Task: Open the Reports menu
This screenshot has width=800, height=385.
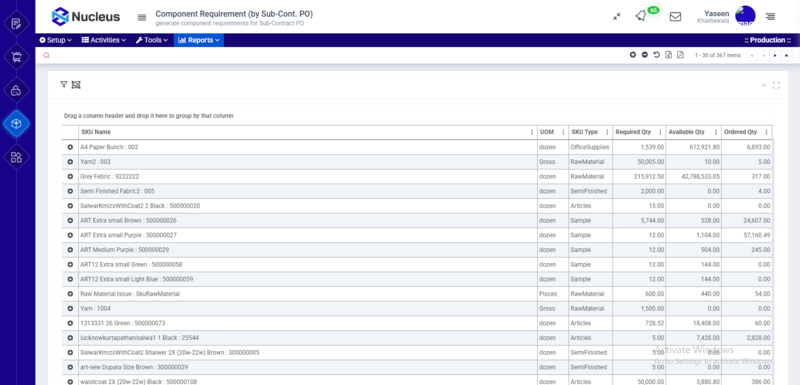Action: click(x=199, y=40)
